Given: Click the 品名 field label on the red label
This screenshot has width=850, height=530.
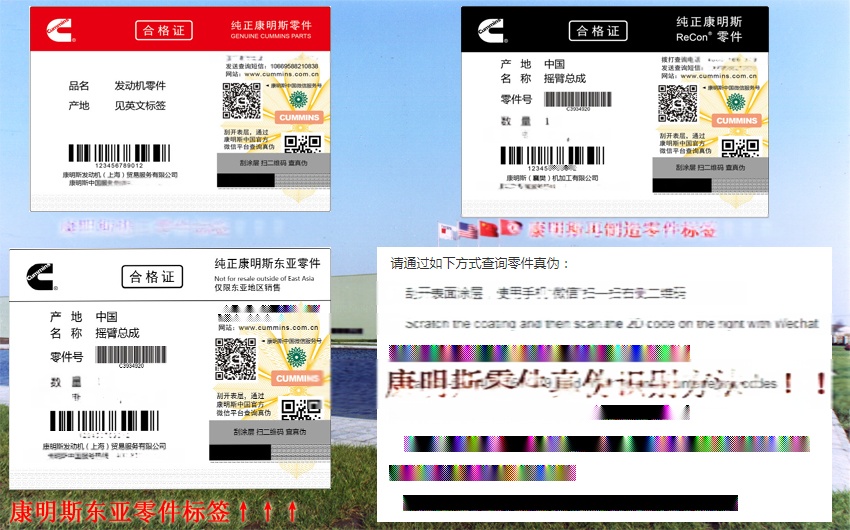Looking at the screenshot, I should (79, 86).
